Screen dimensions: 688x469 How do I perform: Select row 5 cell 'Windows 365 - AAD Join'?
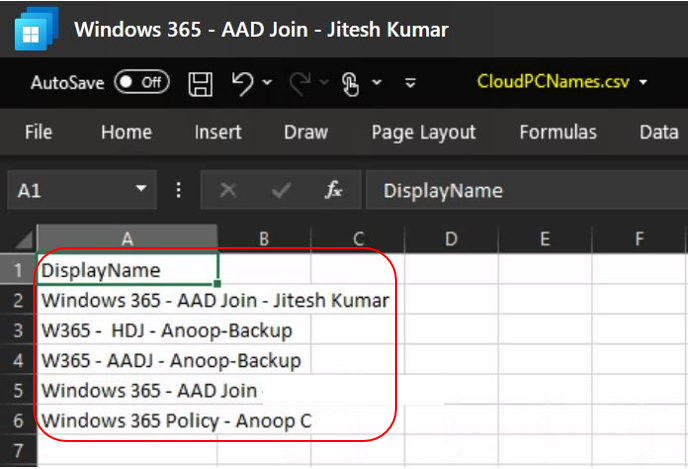pyautogui.click(x=128, y=390)
